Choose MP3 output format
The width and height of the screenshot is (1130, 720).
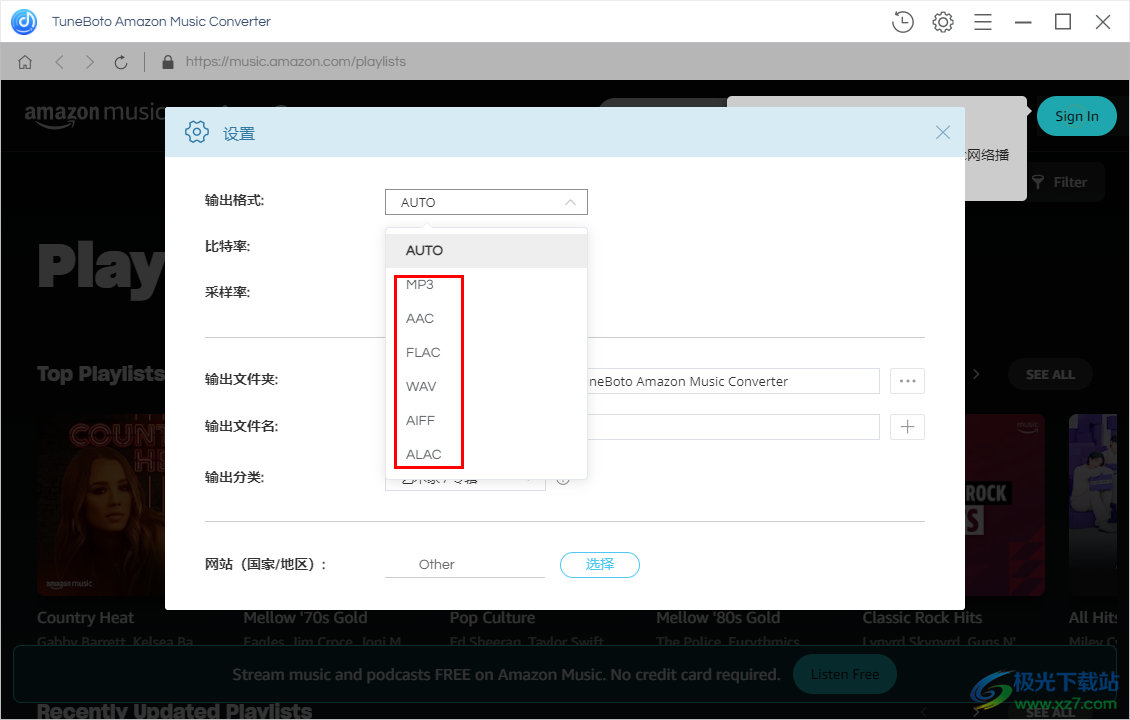[486, 285]
